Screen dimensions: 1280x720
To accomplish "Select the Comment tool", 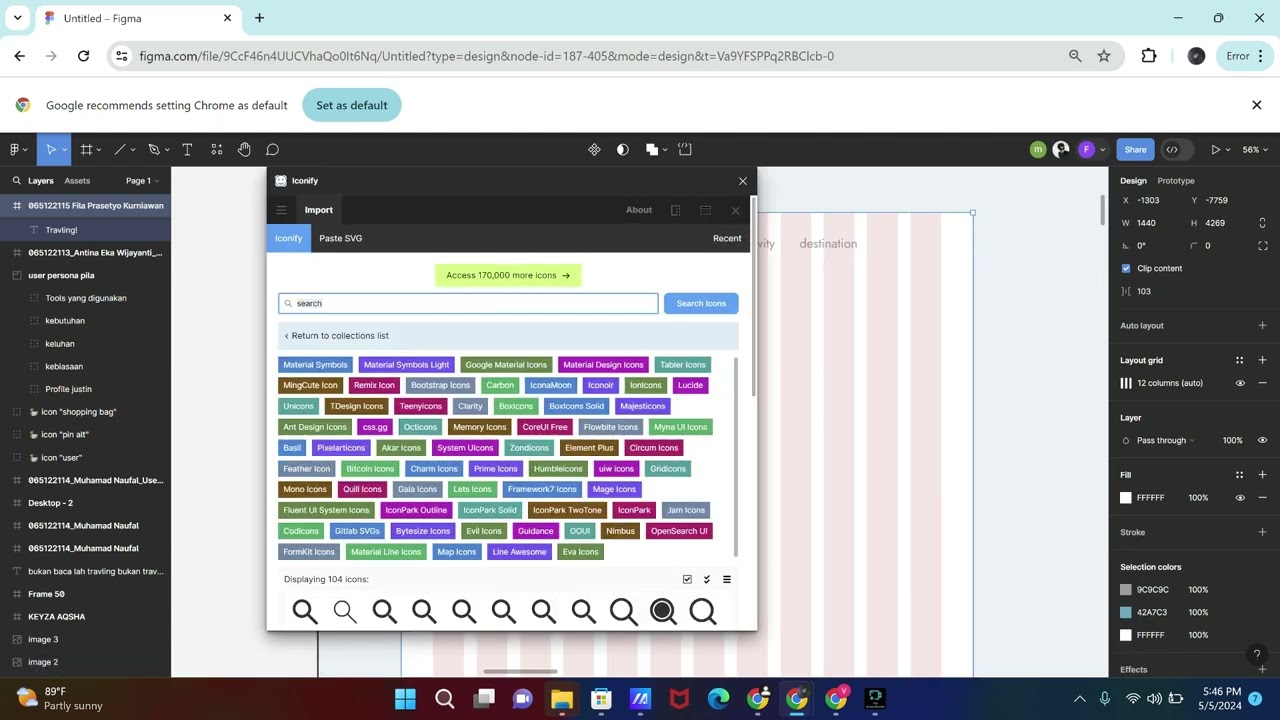I will pos(272,149).
